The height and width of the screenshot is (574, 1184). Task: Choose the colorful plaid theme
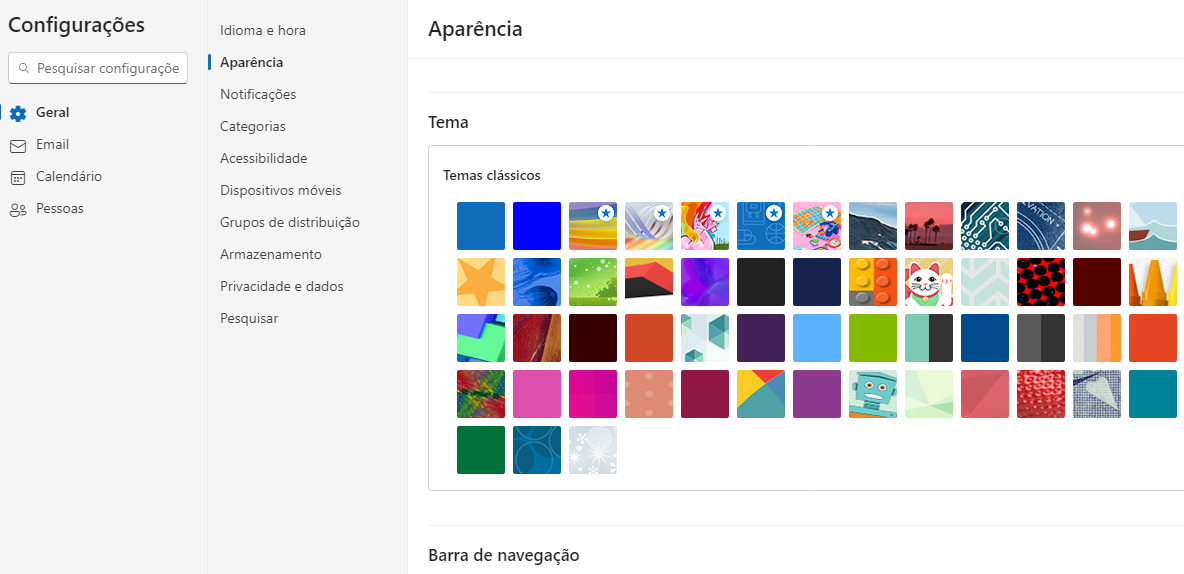tap(481, 393)
